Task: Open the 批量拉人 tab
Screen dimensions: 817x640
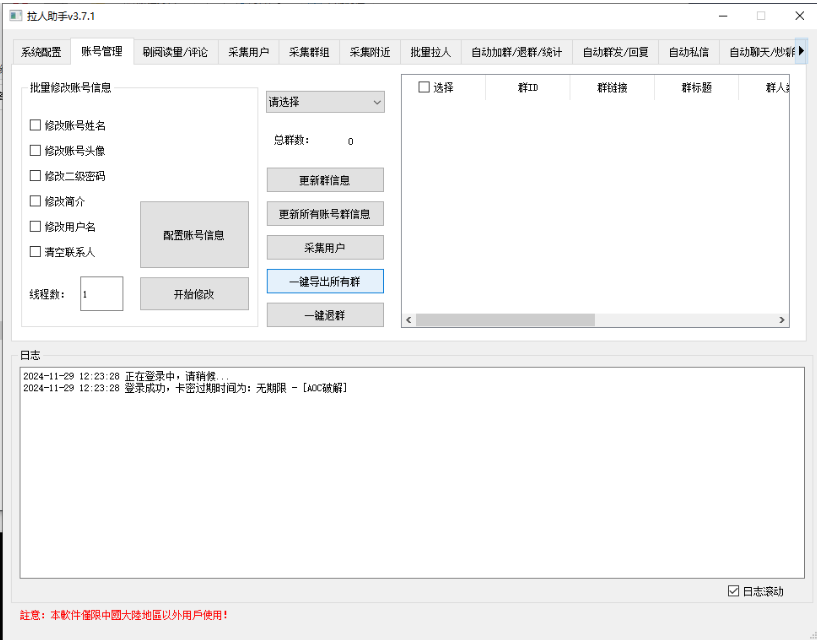Action: 430,52
